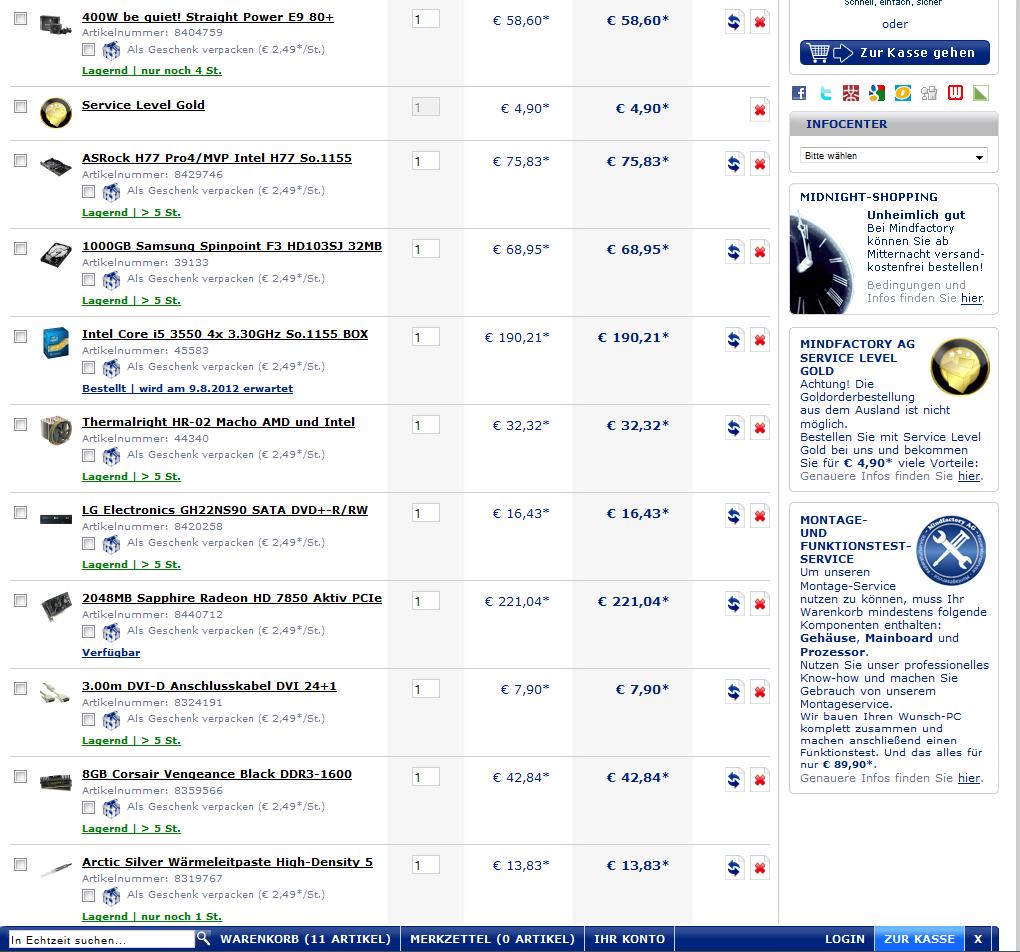Open the Infocenter 'Bitte wählen' dropdown
Viewport: 1020px width, 952px height.
[894, 156]
